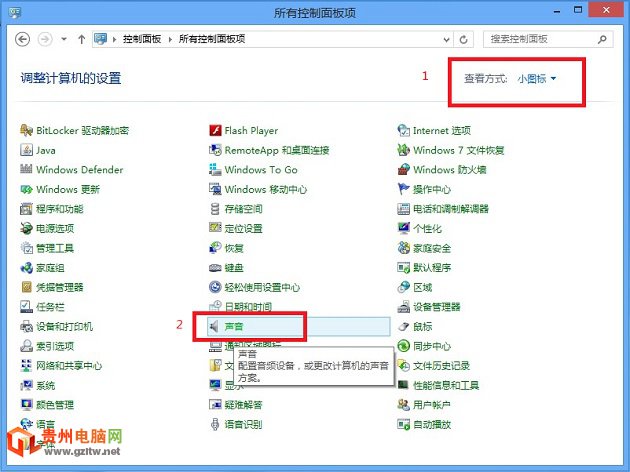Open the 声音 speaker icon
The image size is (630, 472).
215,326
